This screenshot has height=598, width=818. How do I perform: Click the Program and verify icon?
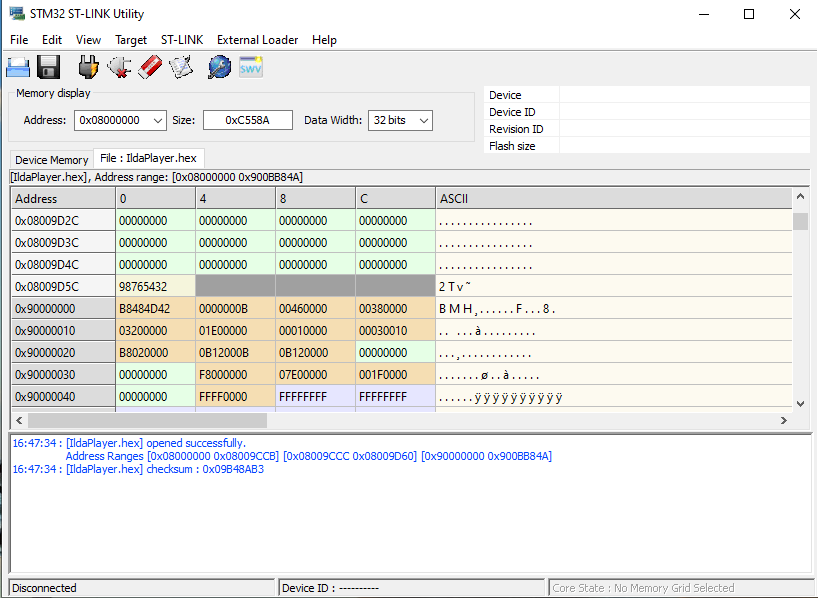(x=181, y=67)
